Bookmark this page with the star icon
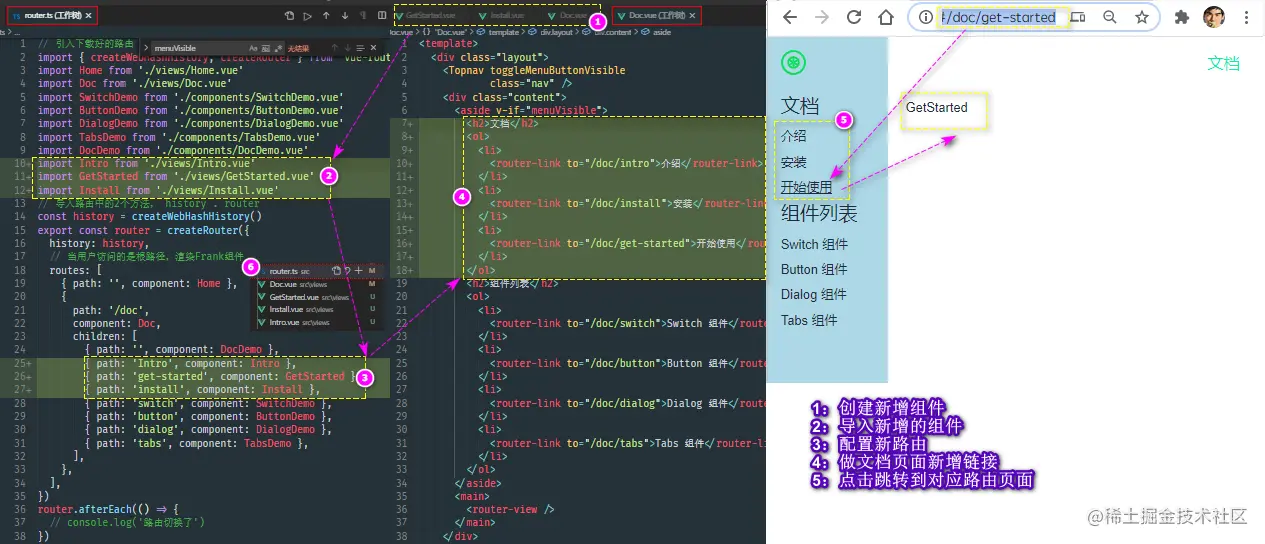Image resolution: width=1265 pixels, height=544 pixels. [1142, 17]
